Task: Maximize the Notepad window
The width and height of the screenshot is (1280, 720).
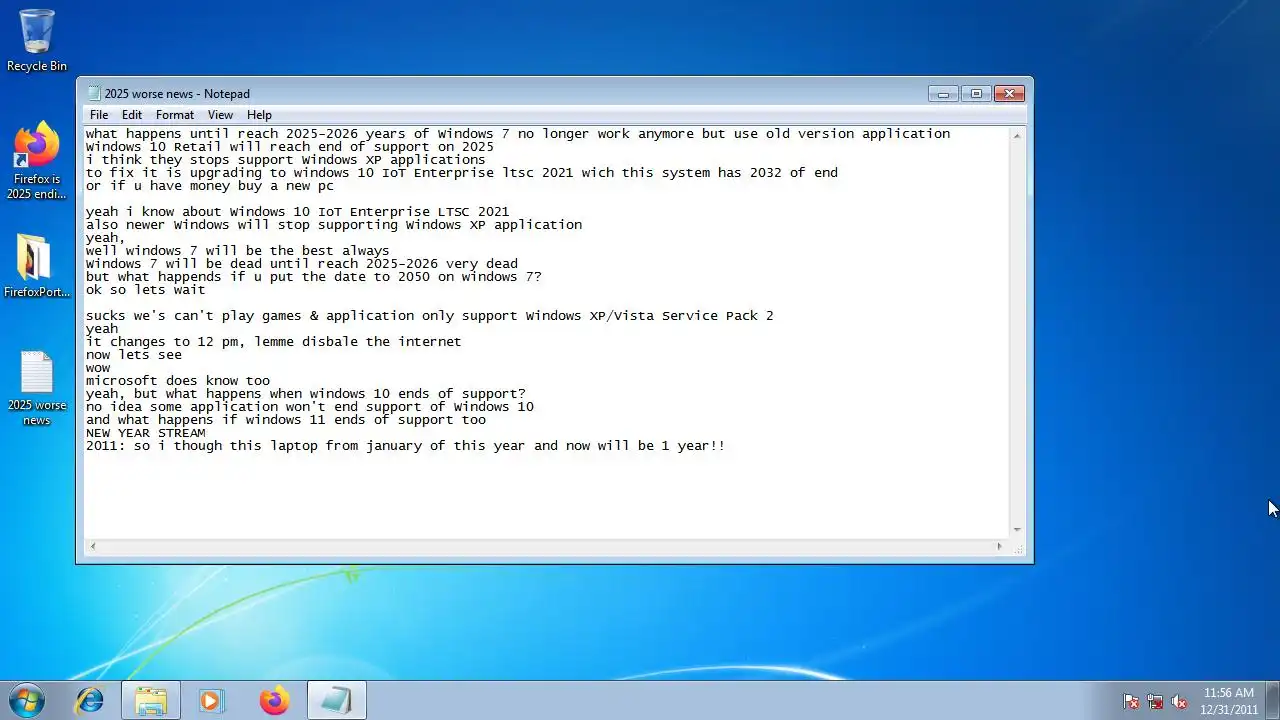Action: click(x=976, y=94)
